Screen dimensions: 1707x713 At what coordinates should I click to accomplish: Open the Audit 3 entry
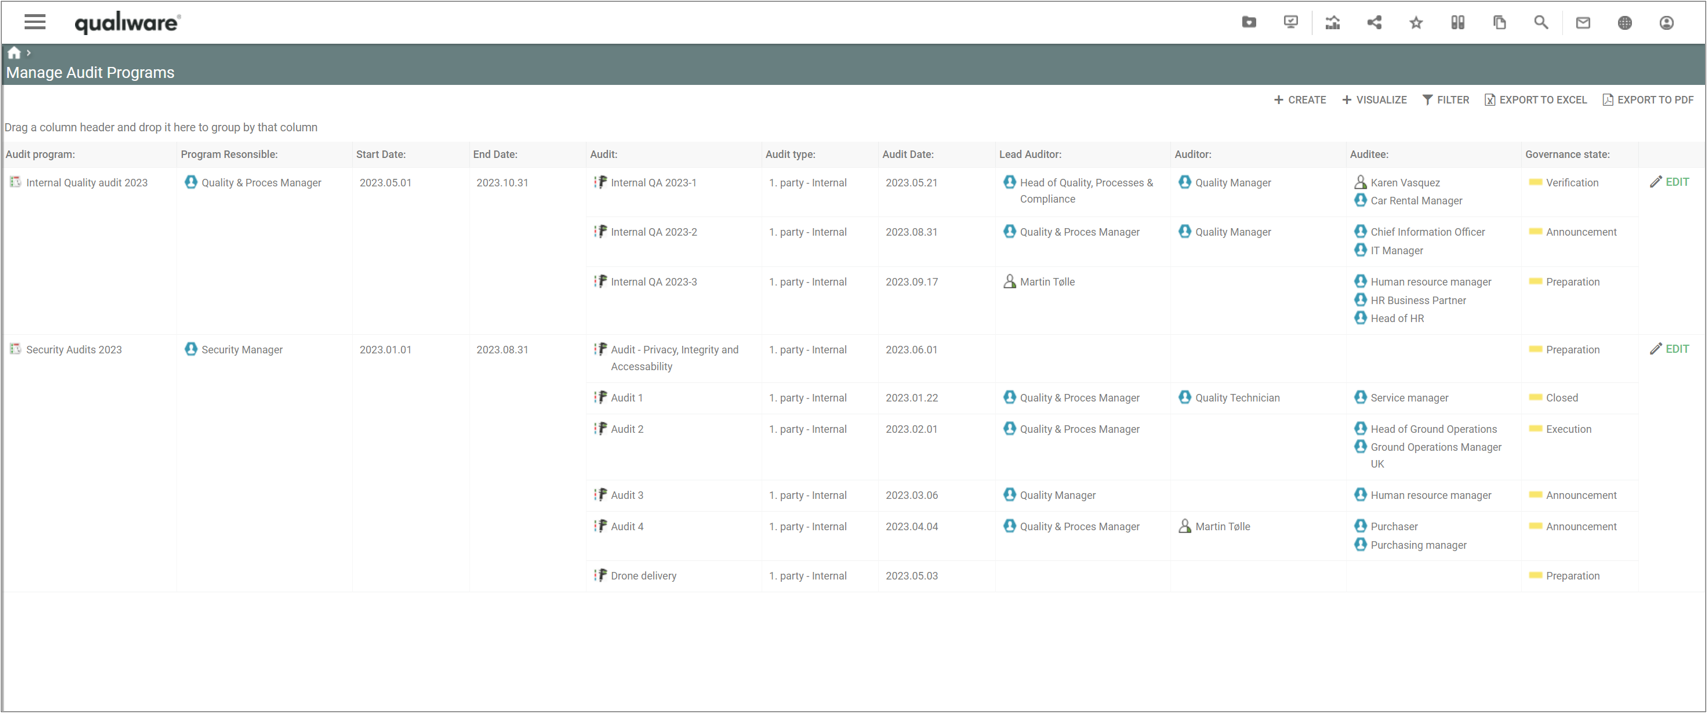coord(627,495)
